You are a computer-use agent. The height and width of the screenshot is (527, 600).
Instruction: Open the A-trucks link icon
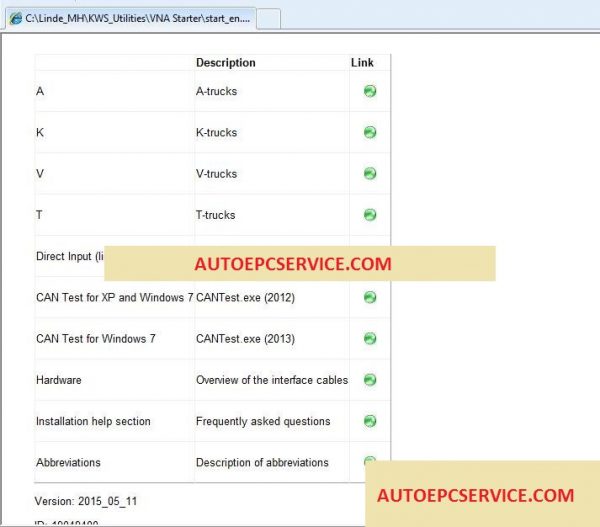click(x=370, y=91)
